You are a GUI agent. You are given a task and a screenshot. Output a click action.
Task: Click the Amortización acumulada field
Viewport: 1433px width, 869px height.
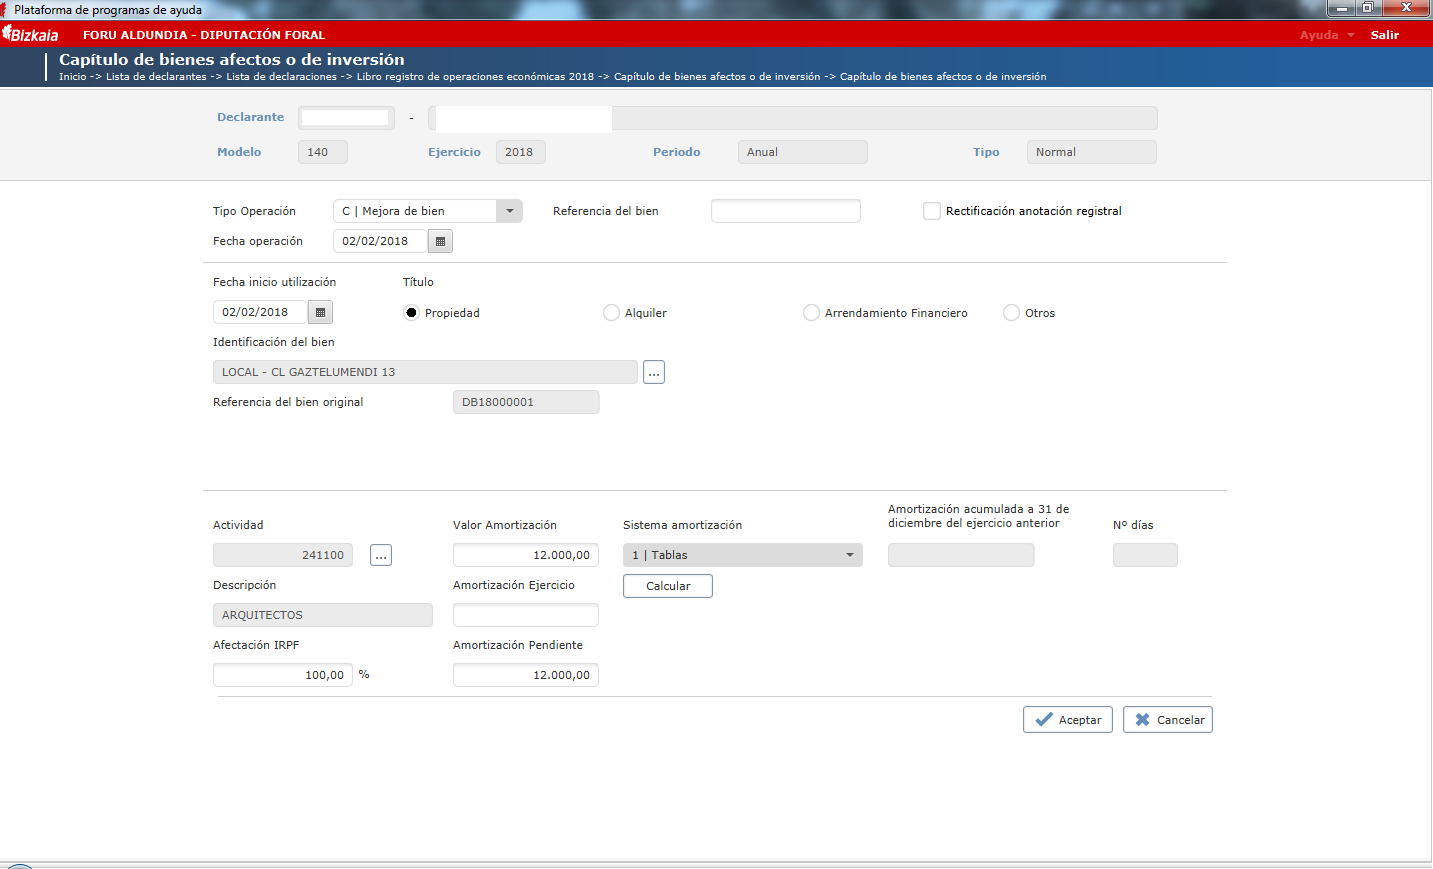coord(961,555)
